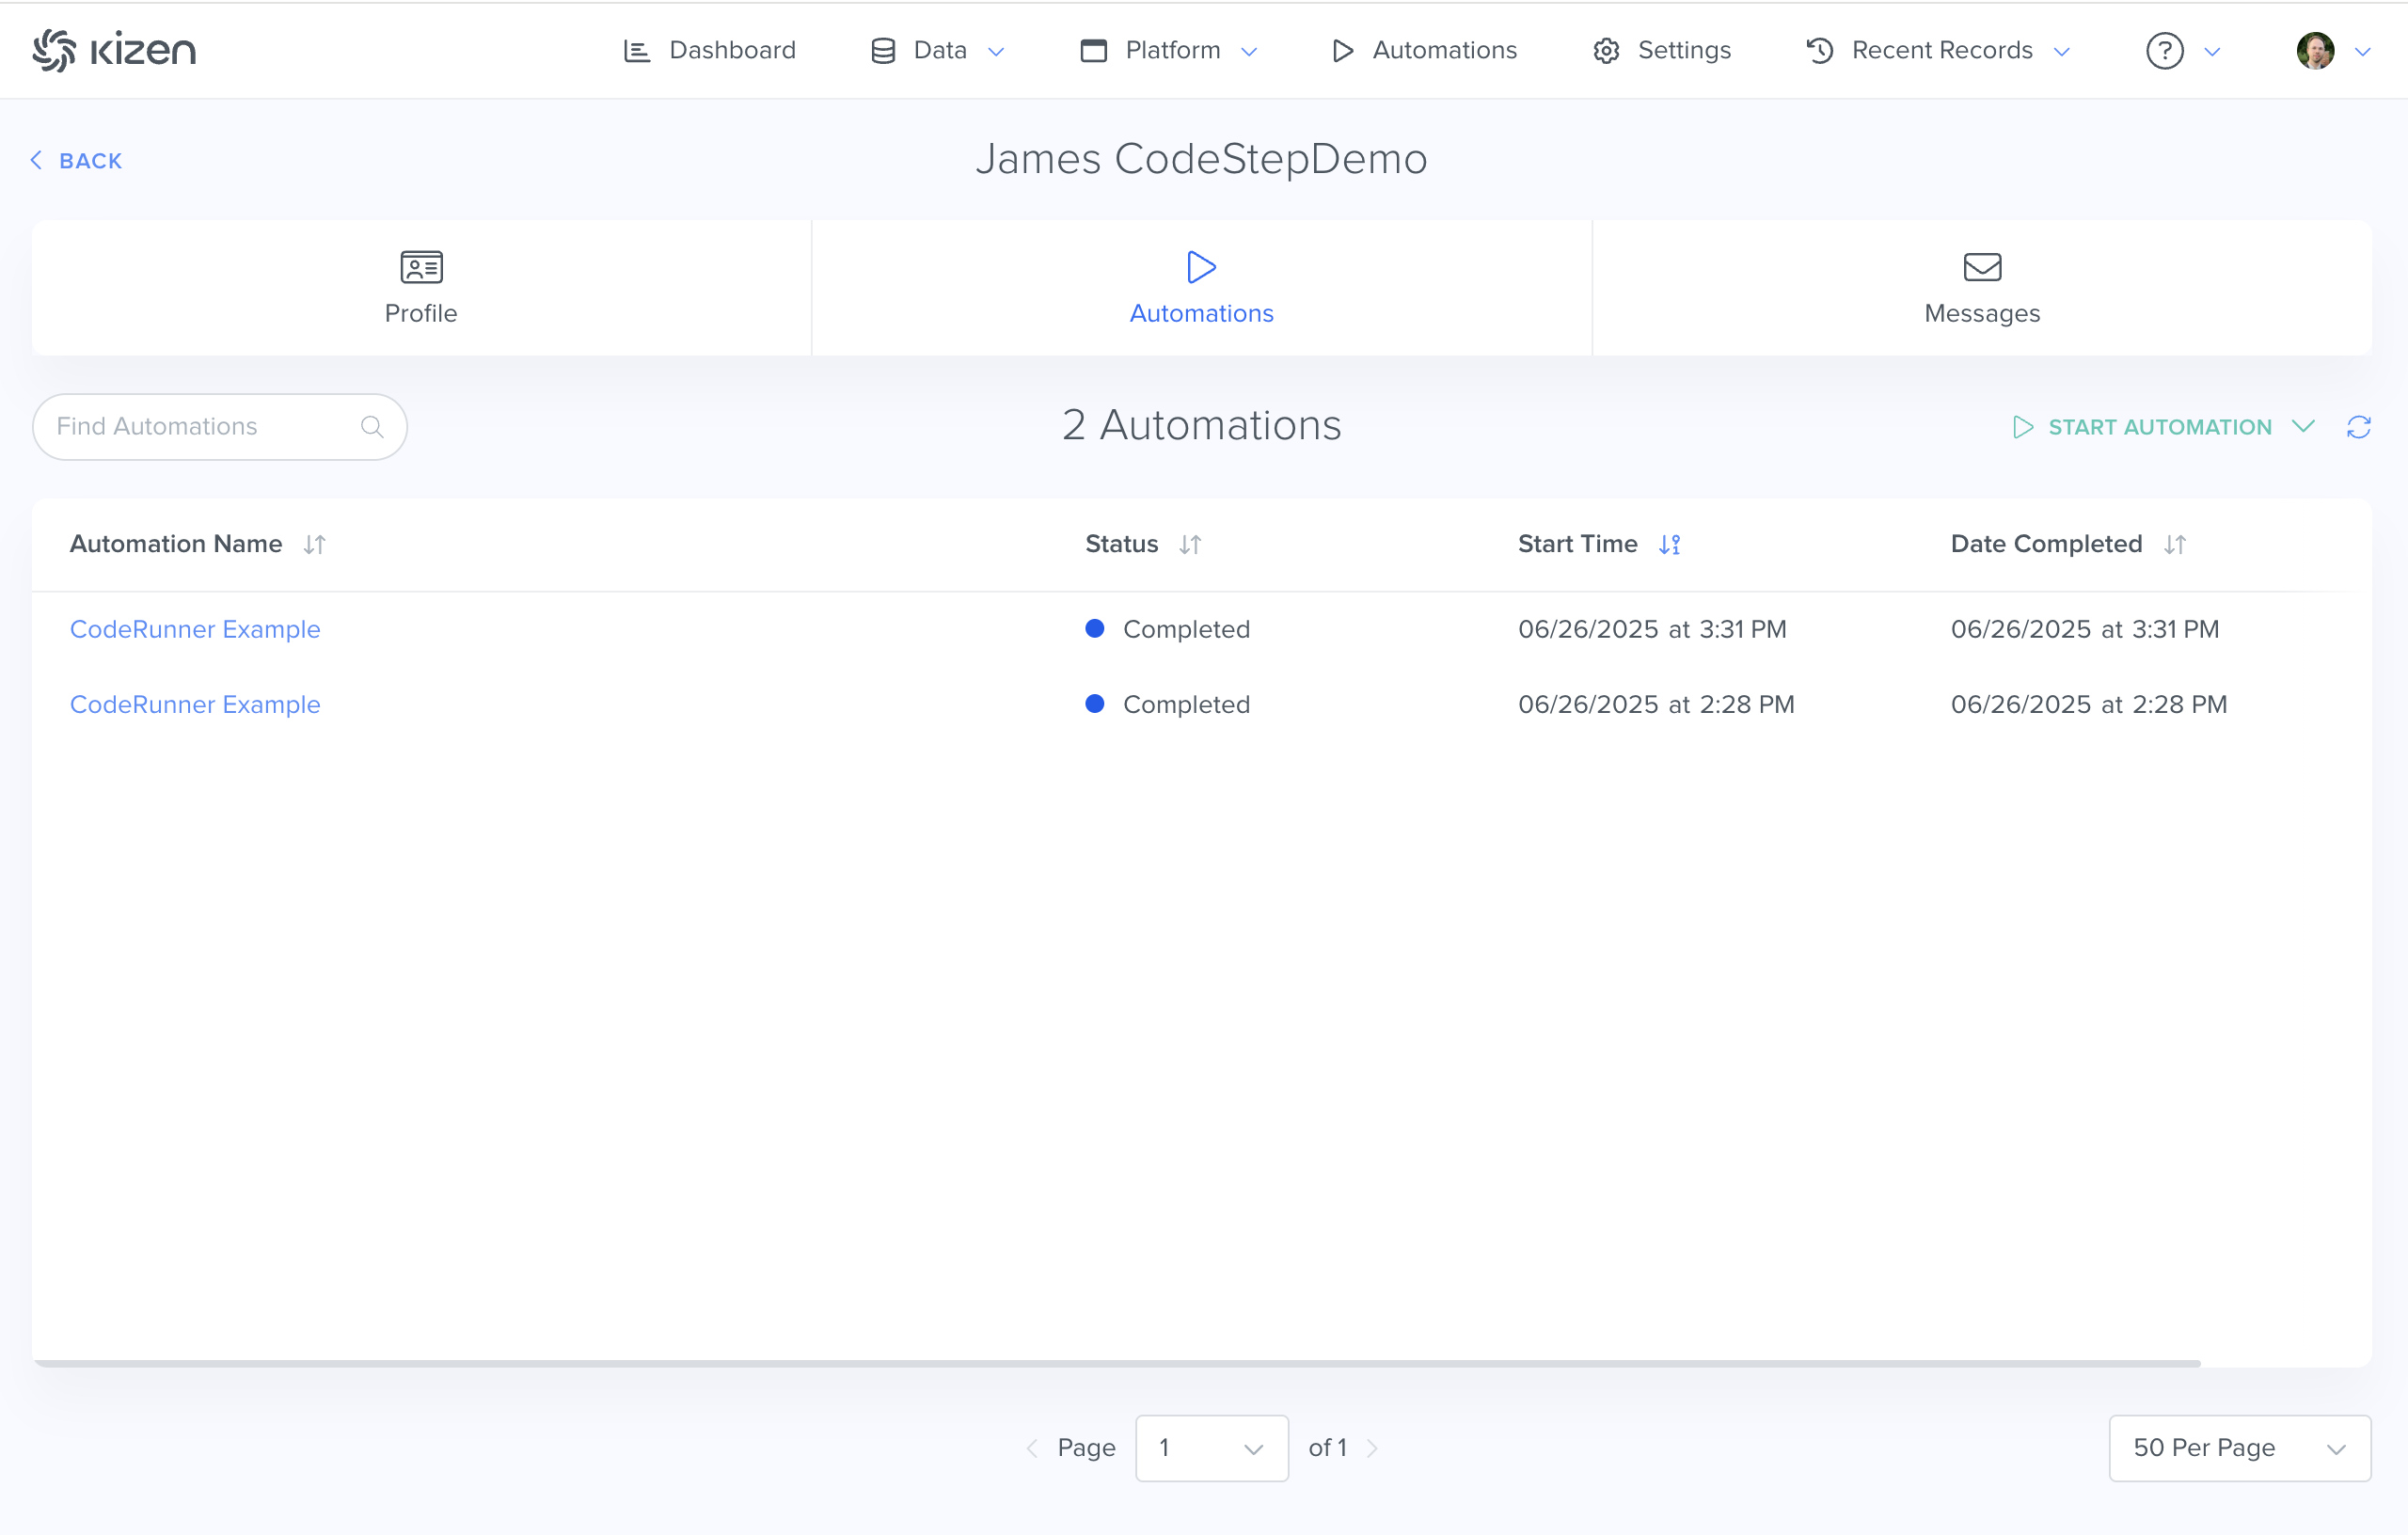Click the help question mark icon
This screenshot has width=2408, height=1535.
[2164, 51]
